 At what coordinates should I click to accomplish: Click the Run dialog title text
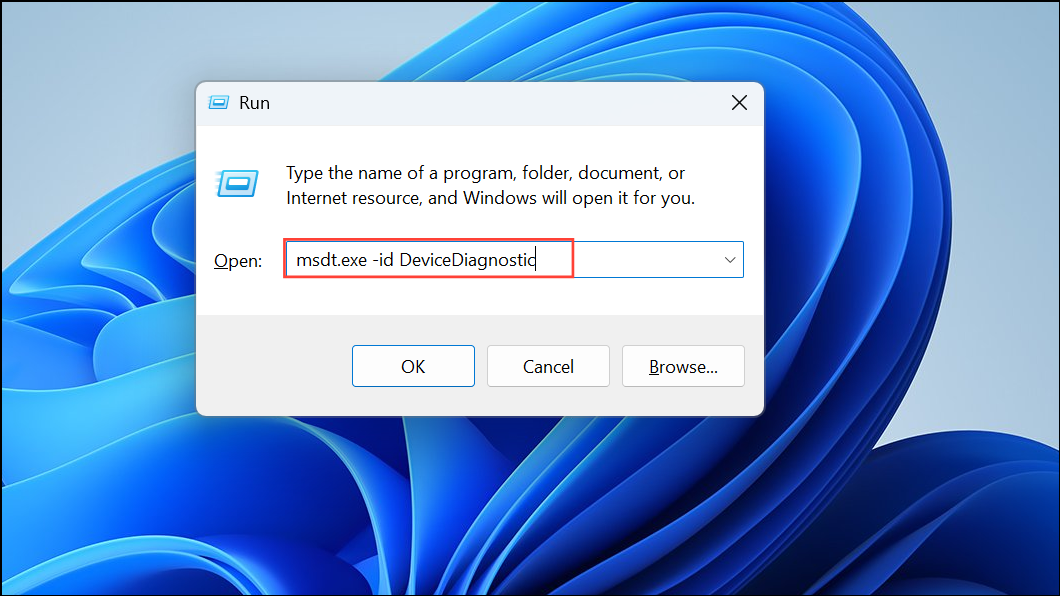click(254, 103)
